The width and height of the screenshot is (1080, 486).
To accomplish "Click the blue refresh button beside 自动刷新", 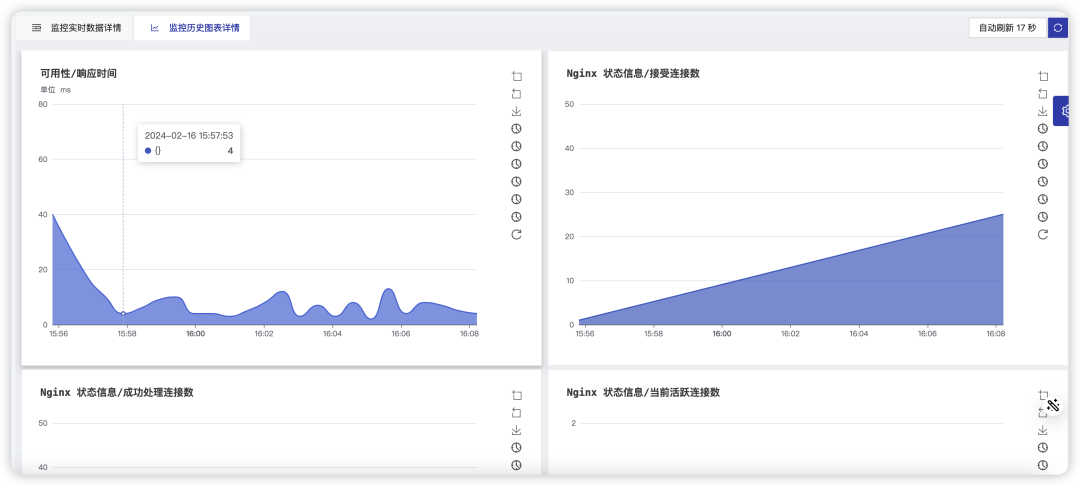I will coord(1057,28).
